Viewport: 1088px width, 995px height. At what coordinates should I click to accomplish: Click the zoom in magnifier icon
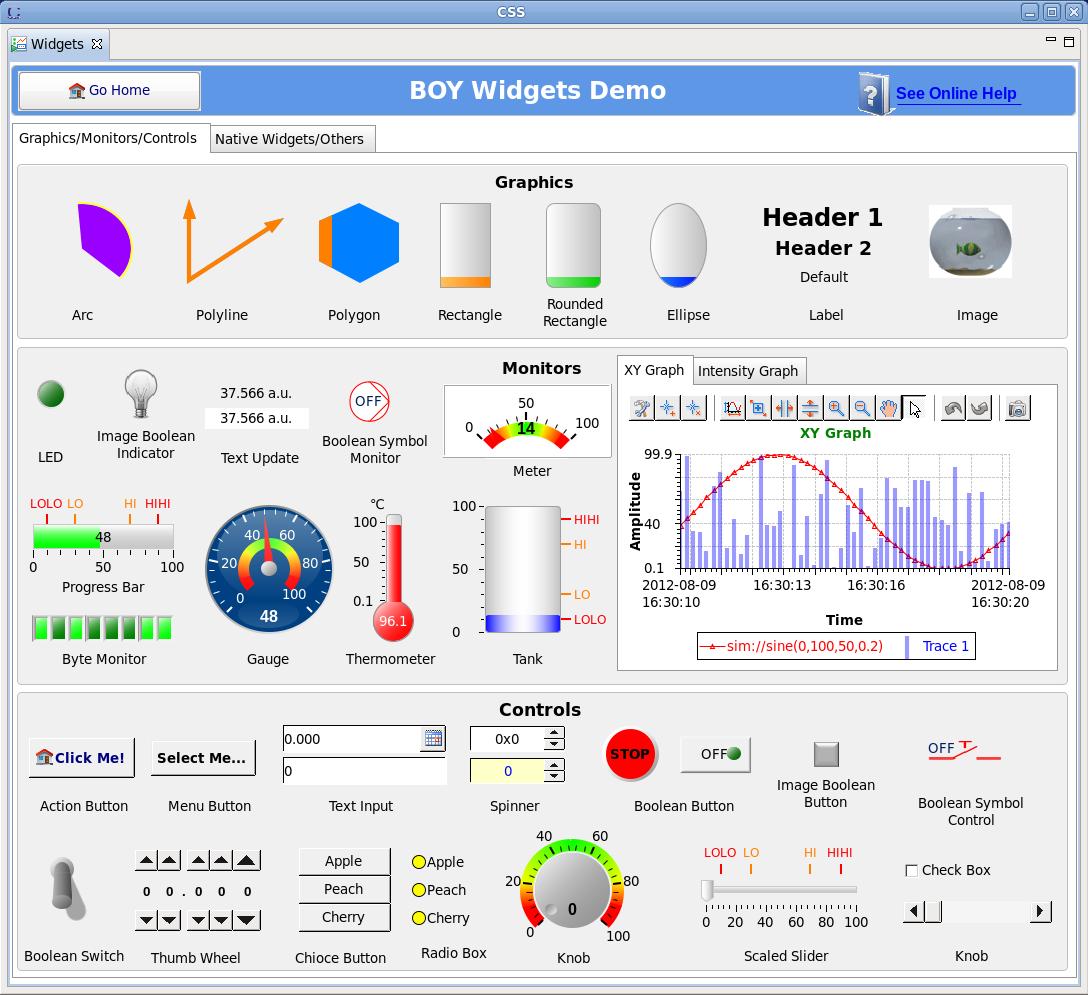[x=836, y=408]
